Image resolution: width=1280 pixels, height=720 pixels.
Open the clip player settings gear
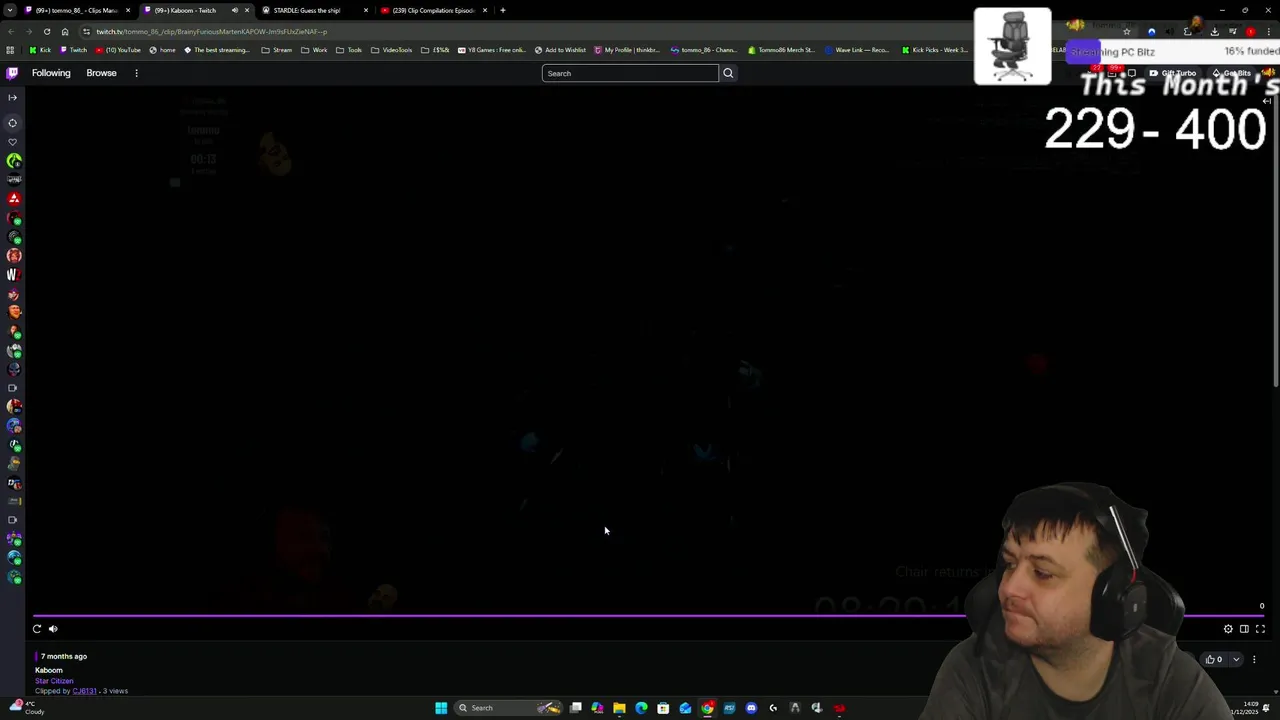(x=1228, y=629)
